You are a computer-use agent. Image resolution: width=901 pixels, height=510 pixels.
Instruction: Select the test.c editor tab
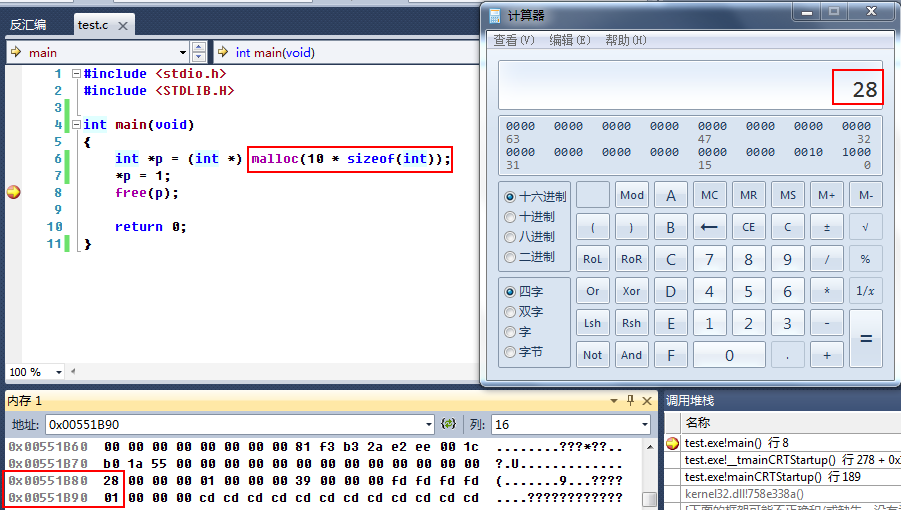pos(93,25)
